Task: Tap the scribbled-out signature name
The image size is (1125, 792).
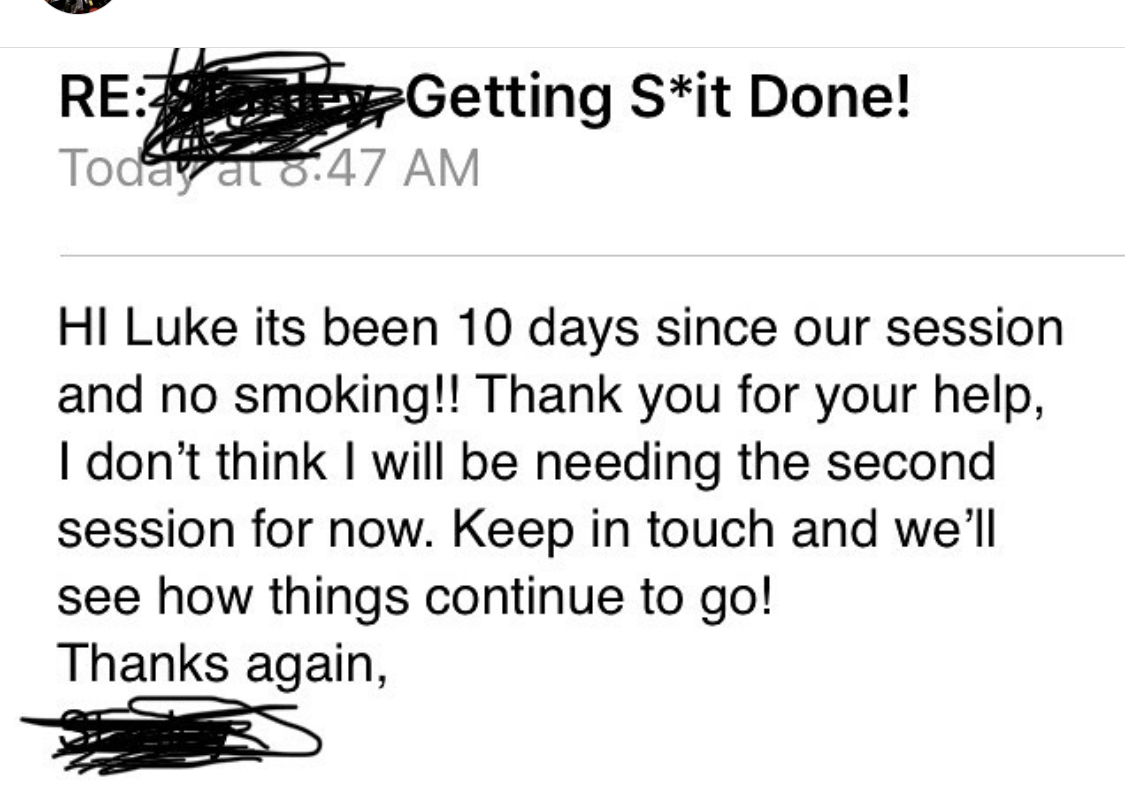Action: click(x=172, y=735)
